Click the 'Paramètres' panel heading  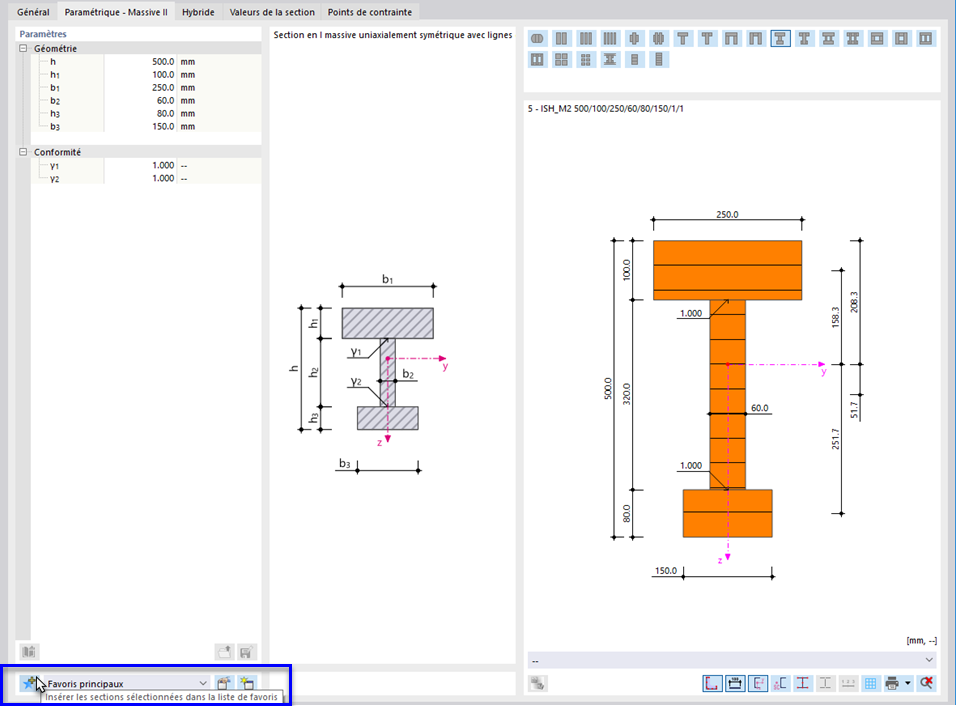point(43,34)
